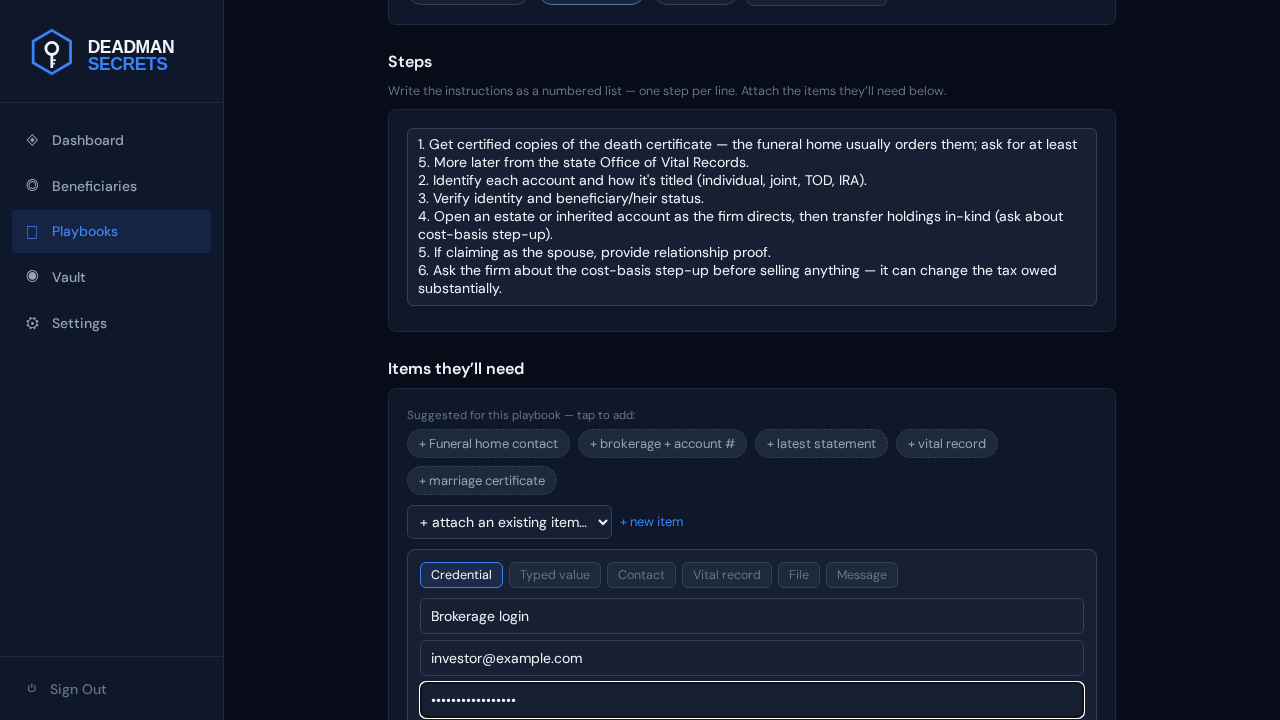This screenshot has width=1280, height=720.
Task: Switch to the File item type
Action: pyautogui.click(x=799, y=575)
